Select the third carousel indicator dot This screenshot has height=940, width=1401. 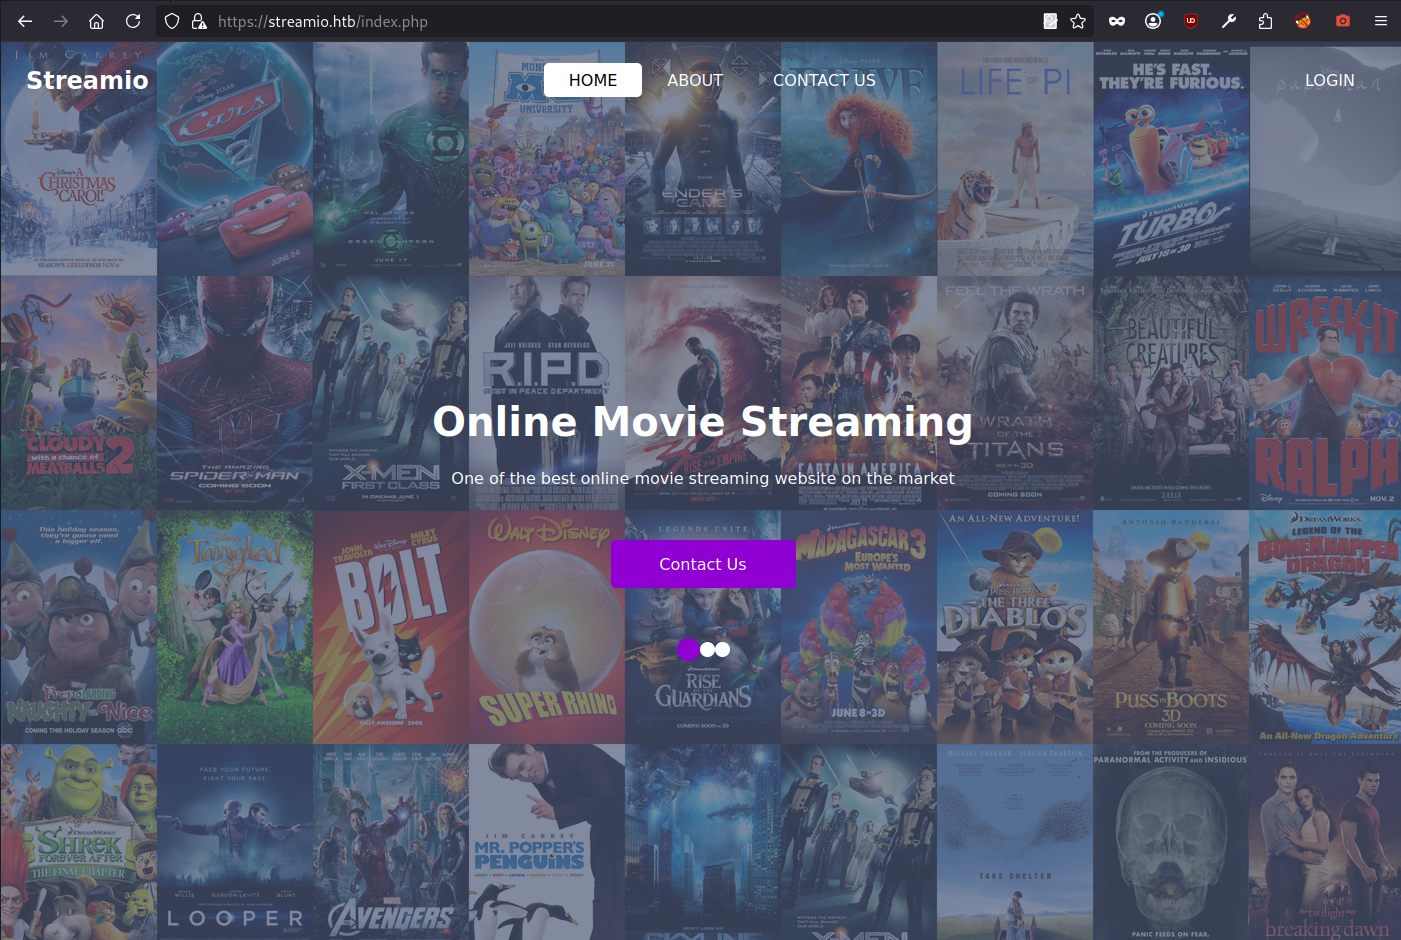pyautogui.click(x=722, y=649)
